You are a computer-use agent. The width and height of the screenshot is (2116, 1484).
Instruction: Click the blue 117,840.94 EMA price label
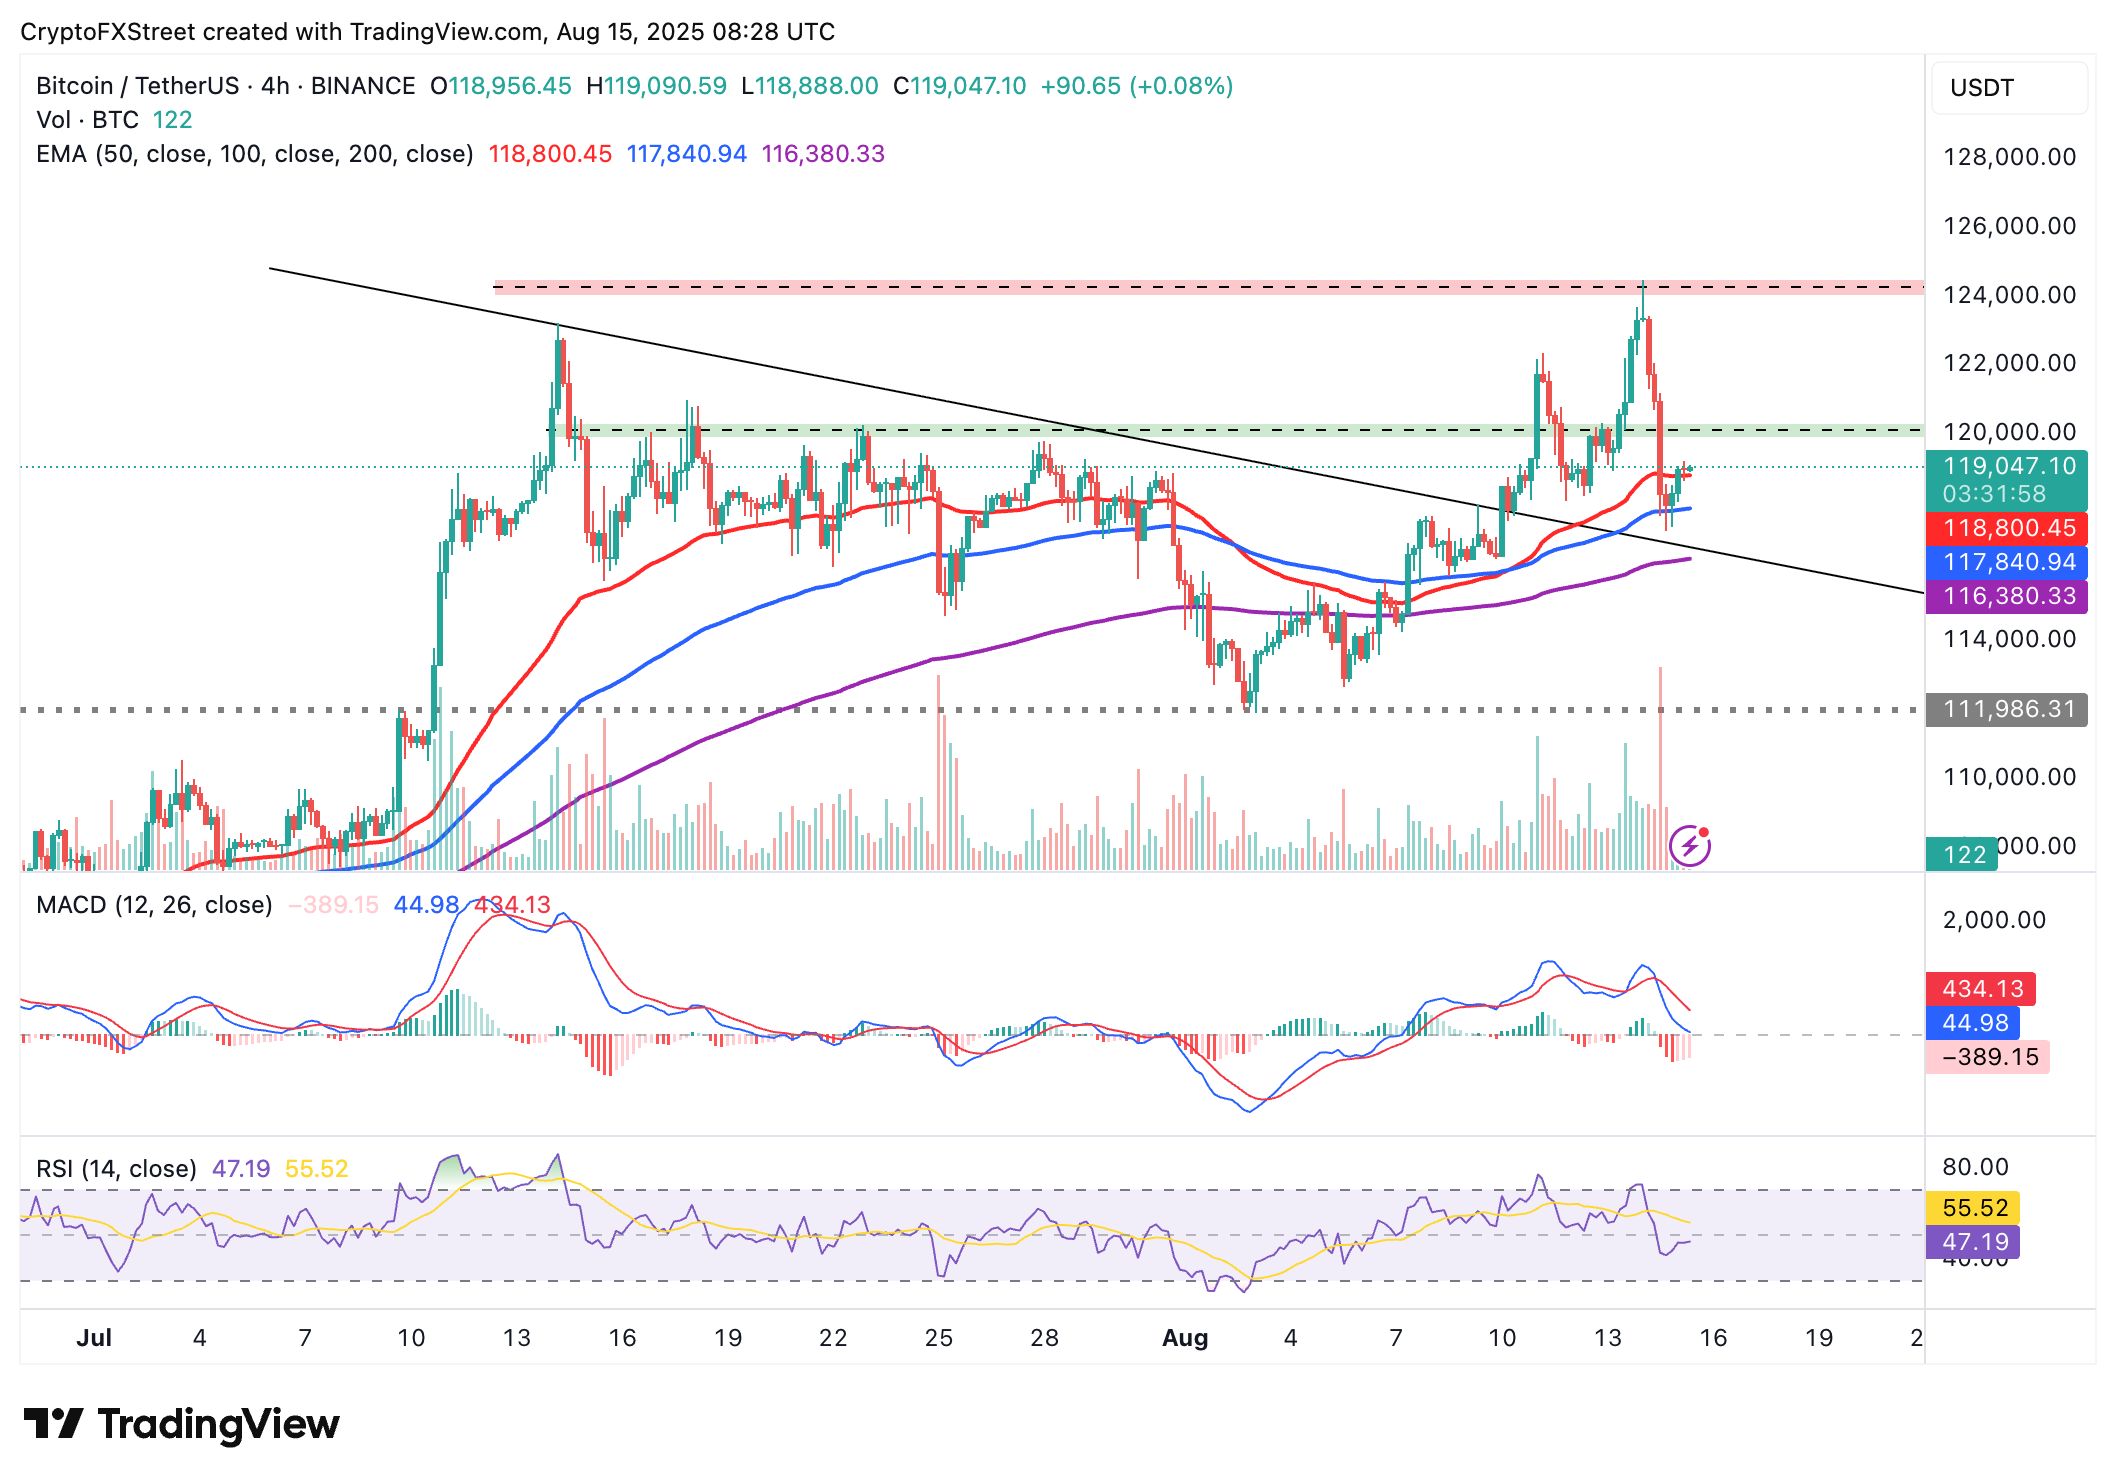pyautogui.click(x=2006, y=562)
